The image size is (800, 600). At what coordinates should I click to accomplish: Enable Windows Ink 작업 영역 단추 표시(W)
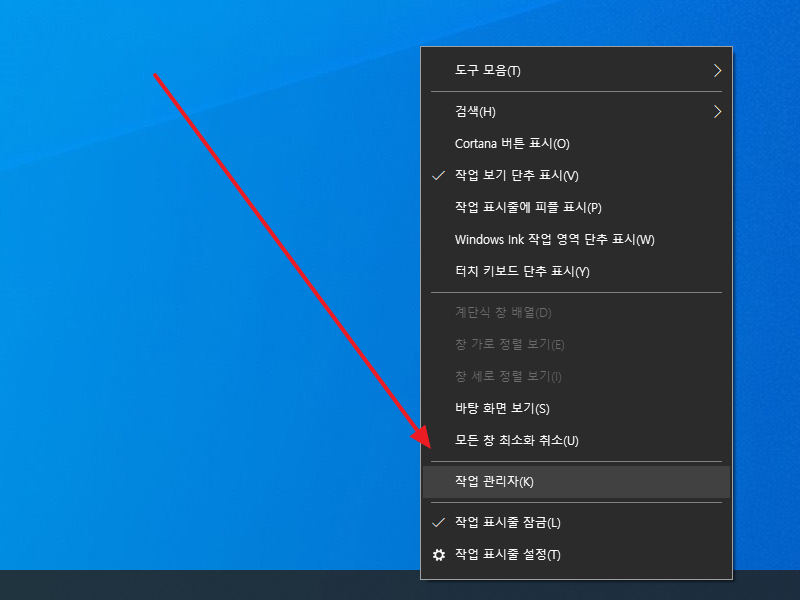pyautogui.click(x=577, y=239)
